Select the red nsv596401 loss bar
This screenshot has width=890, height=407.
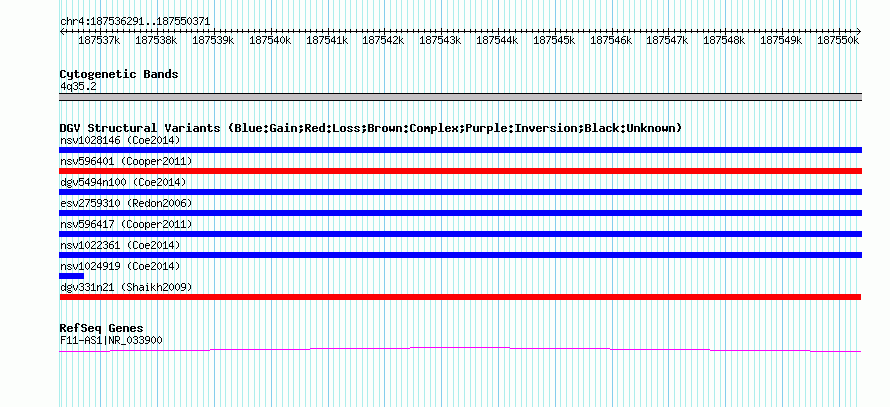pyautogui.click(x=460, y=171)
